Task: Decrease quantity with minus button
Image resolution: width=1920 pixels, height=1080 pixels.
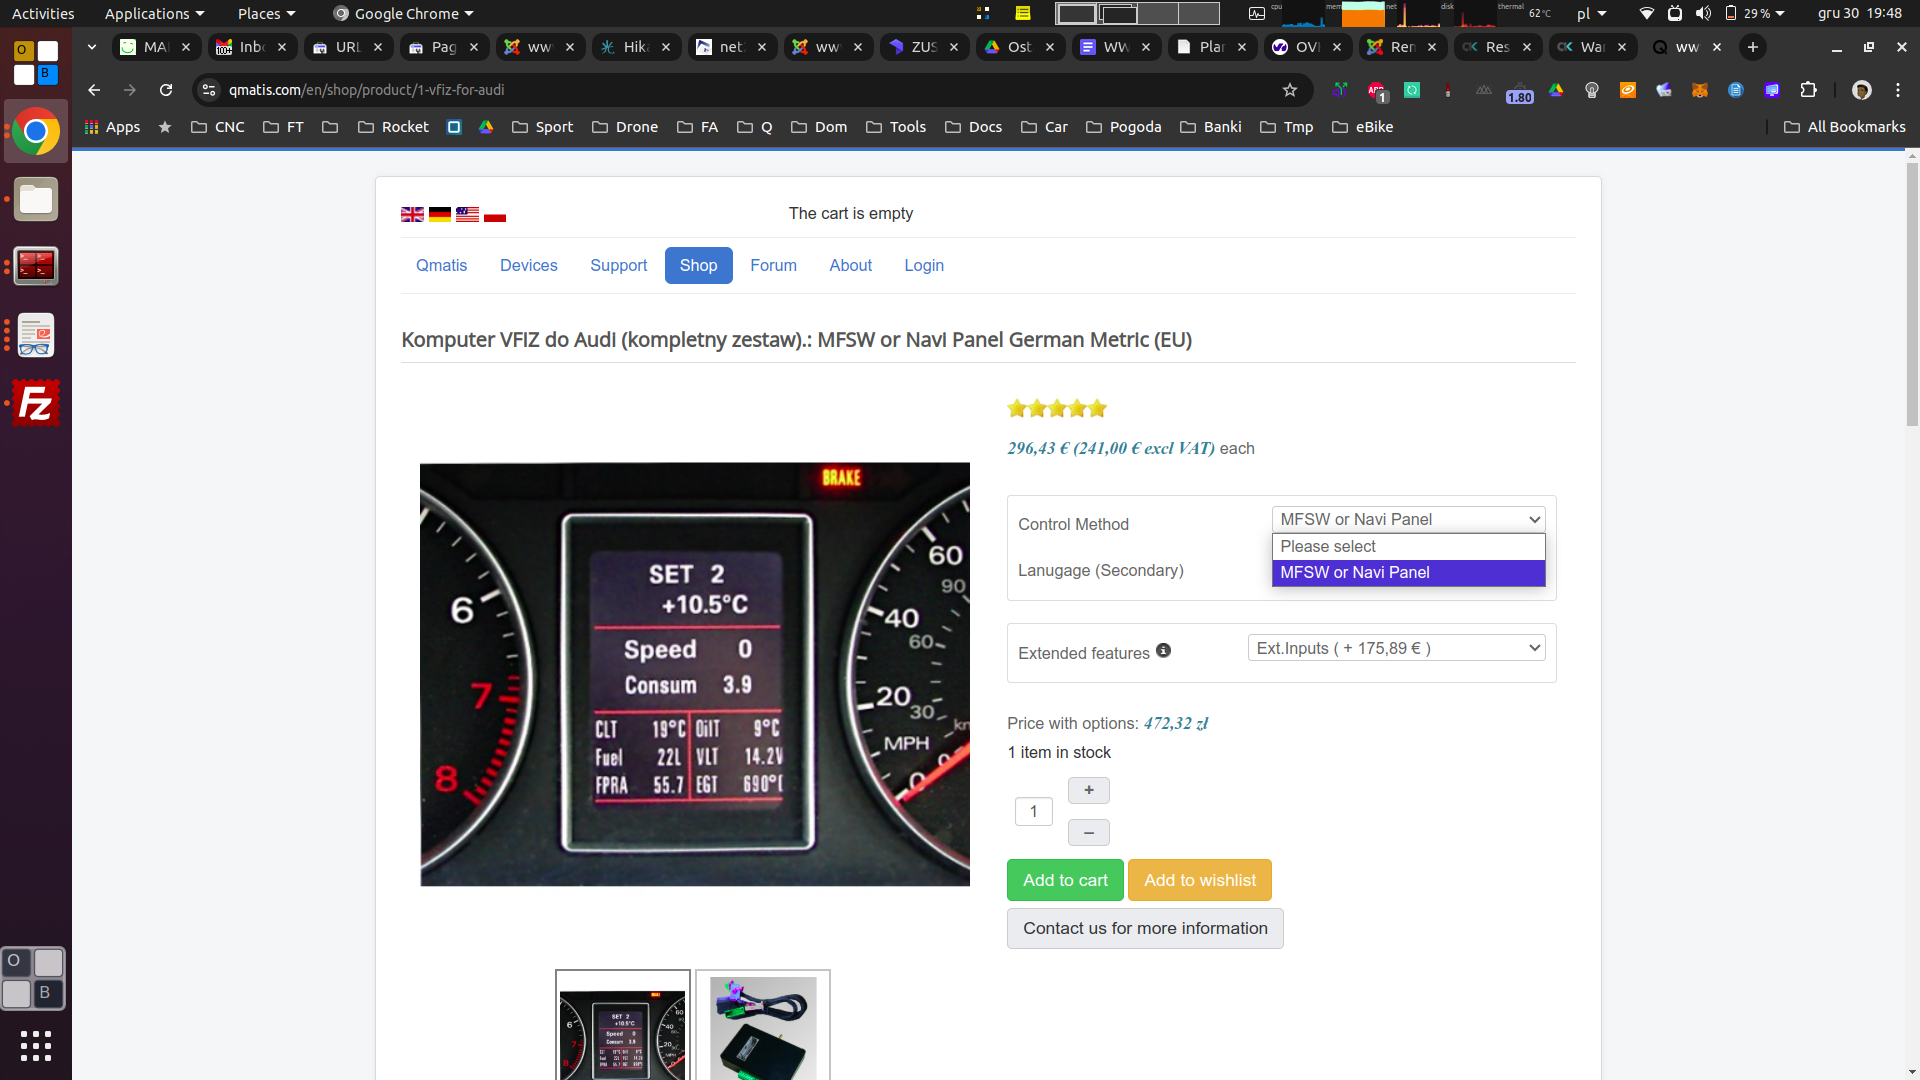Action: click(x=1088, y=832)
